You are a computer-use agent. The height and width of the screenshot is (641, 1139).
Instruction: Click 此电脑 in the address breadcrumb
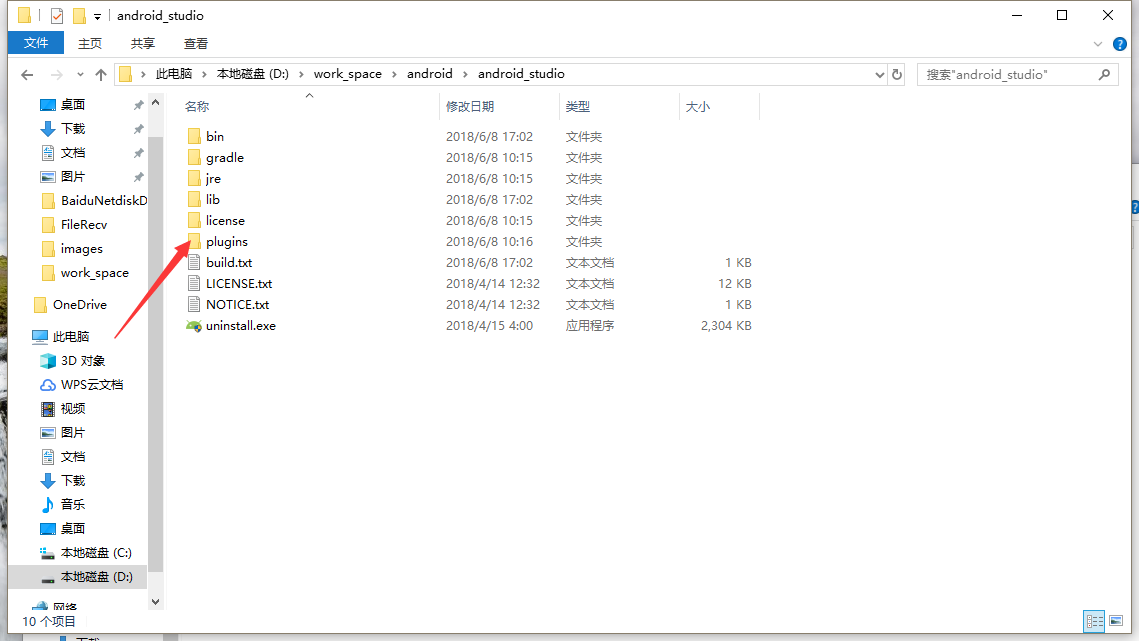[174, 74]
